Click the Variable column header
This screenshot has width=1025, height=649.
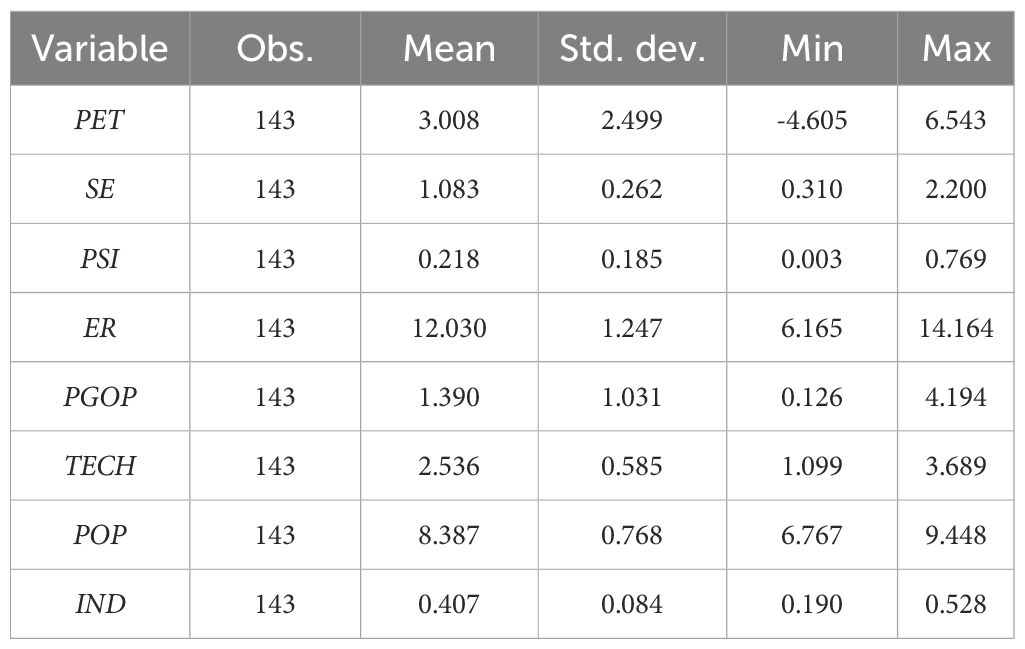click(100, 48)
